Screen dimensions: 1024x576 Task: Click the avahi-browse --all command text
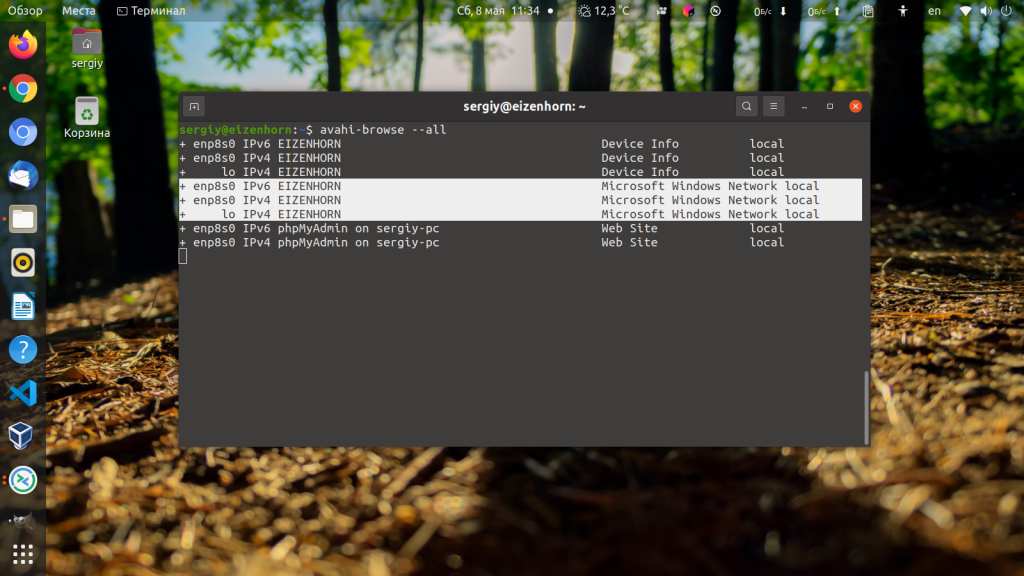[383, 129]
